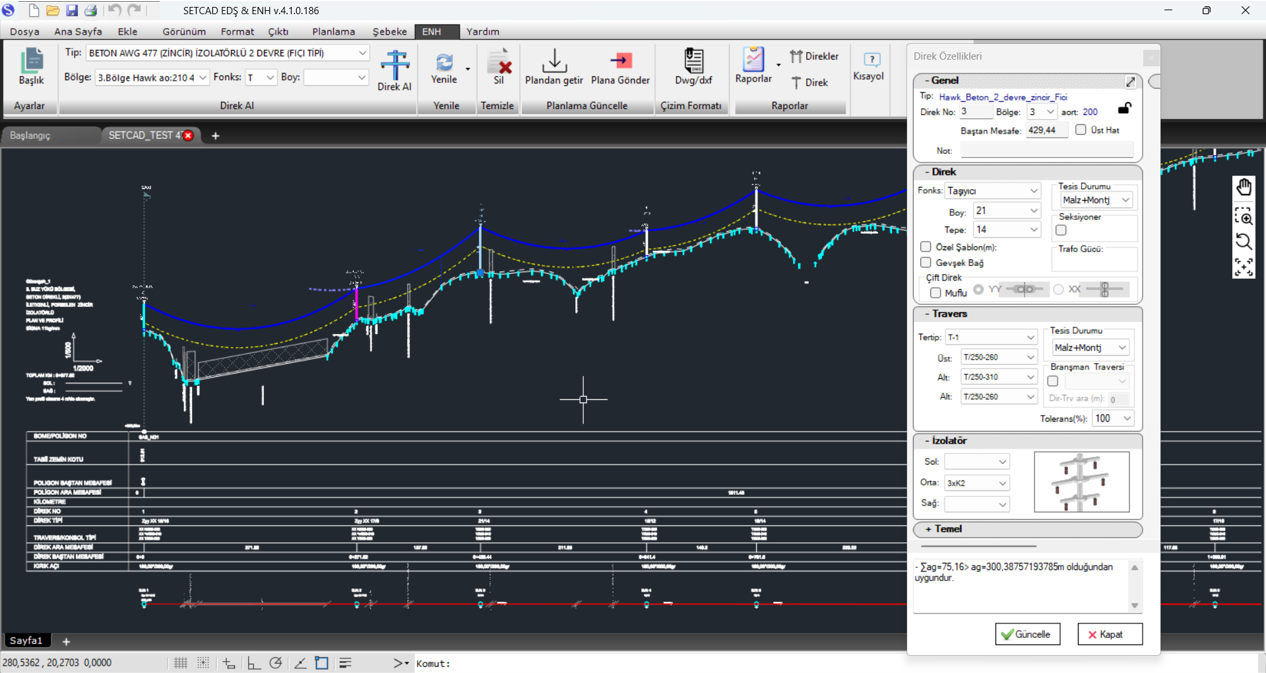Click the zoom previous magnifier icon
Screen dimensions: 1266x673
click(x=1244, y=241)
